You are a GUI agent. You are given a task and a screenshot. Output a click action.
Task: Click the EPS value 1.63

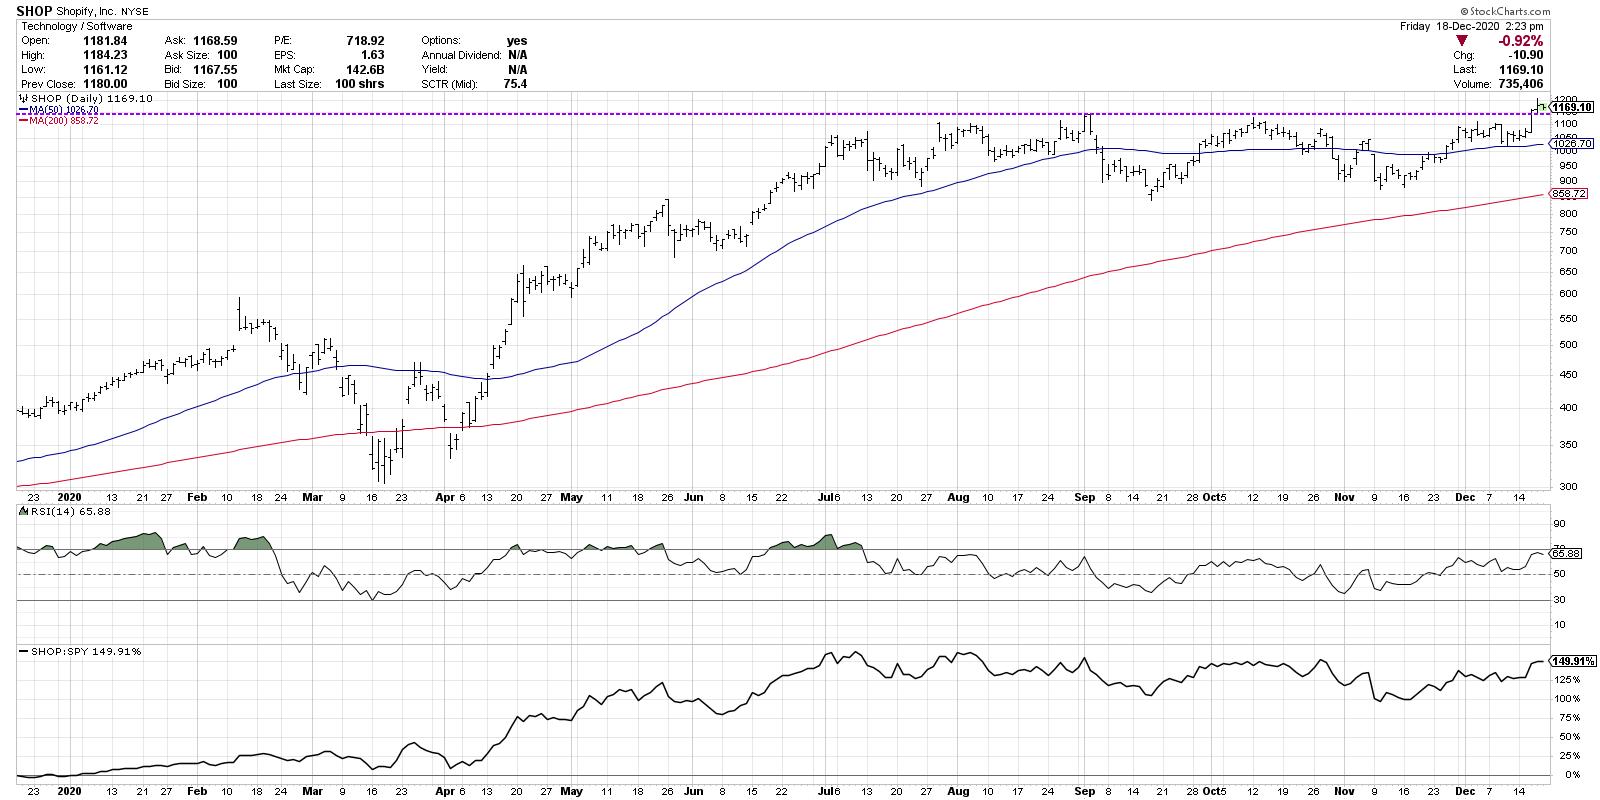tap(372, 55)
